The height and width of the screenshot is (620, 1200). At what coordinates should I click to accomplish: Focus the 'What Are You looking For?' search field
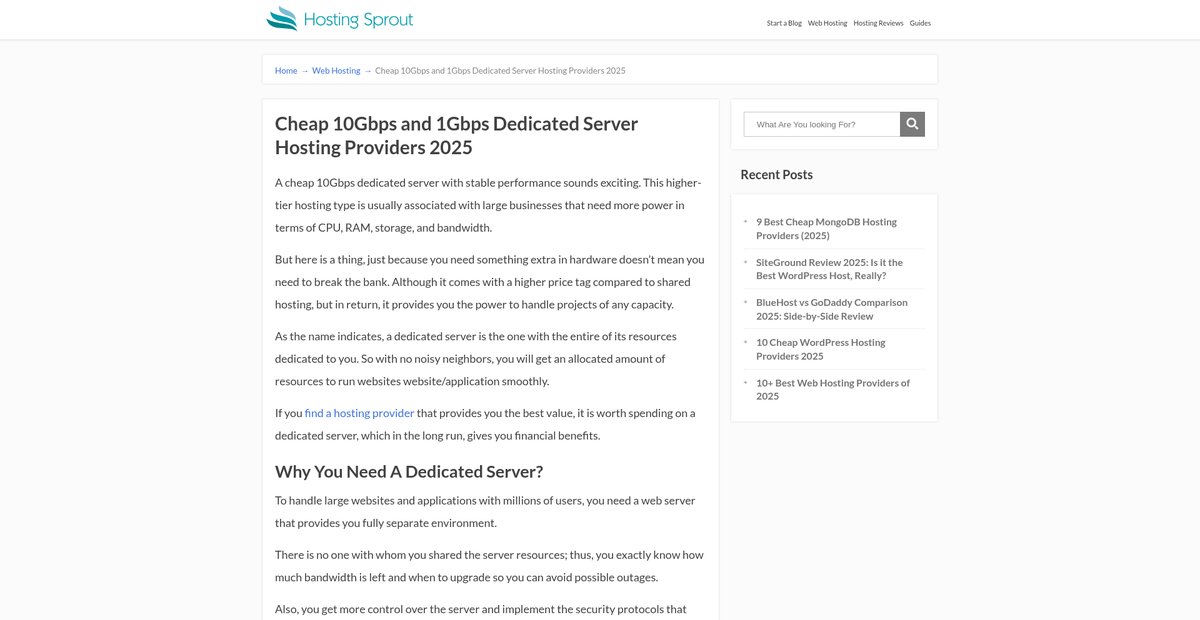pyautogui.click(x=822, y=124)
